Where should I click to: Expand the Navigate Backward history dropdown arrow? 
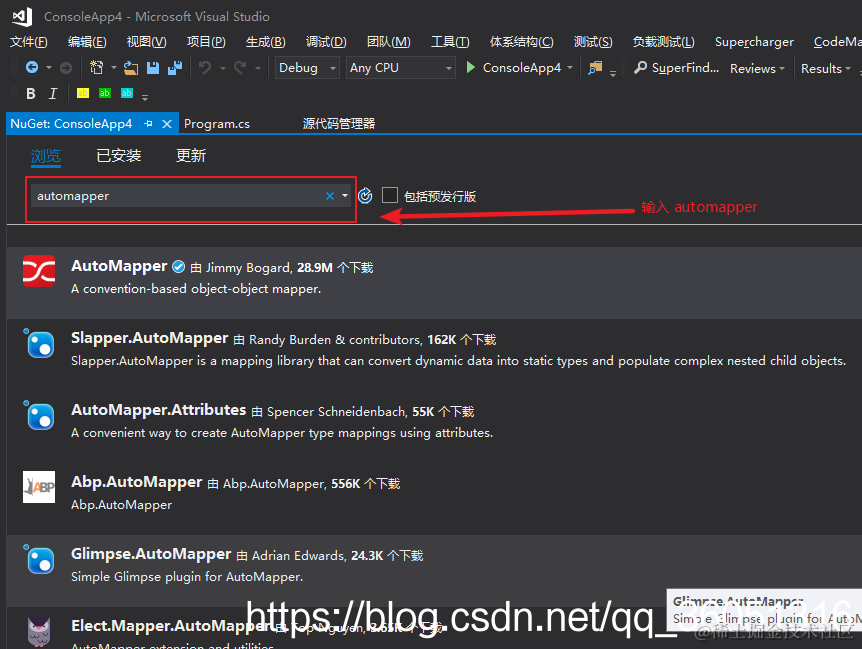point(49,68)
